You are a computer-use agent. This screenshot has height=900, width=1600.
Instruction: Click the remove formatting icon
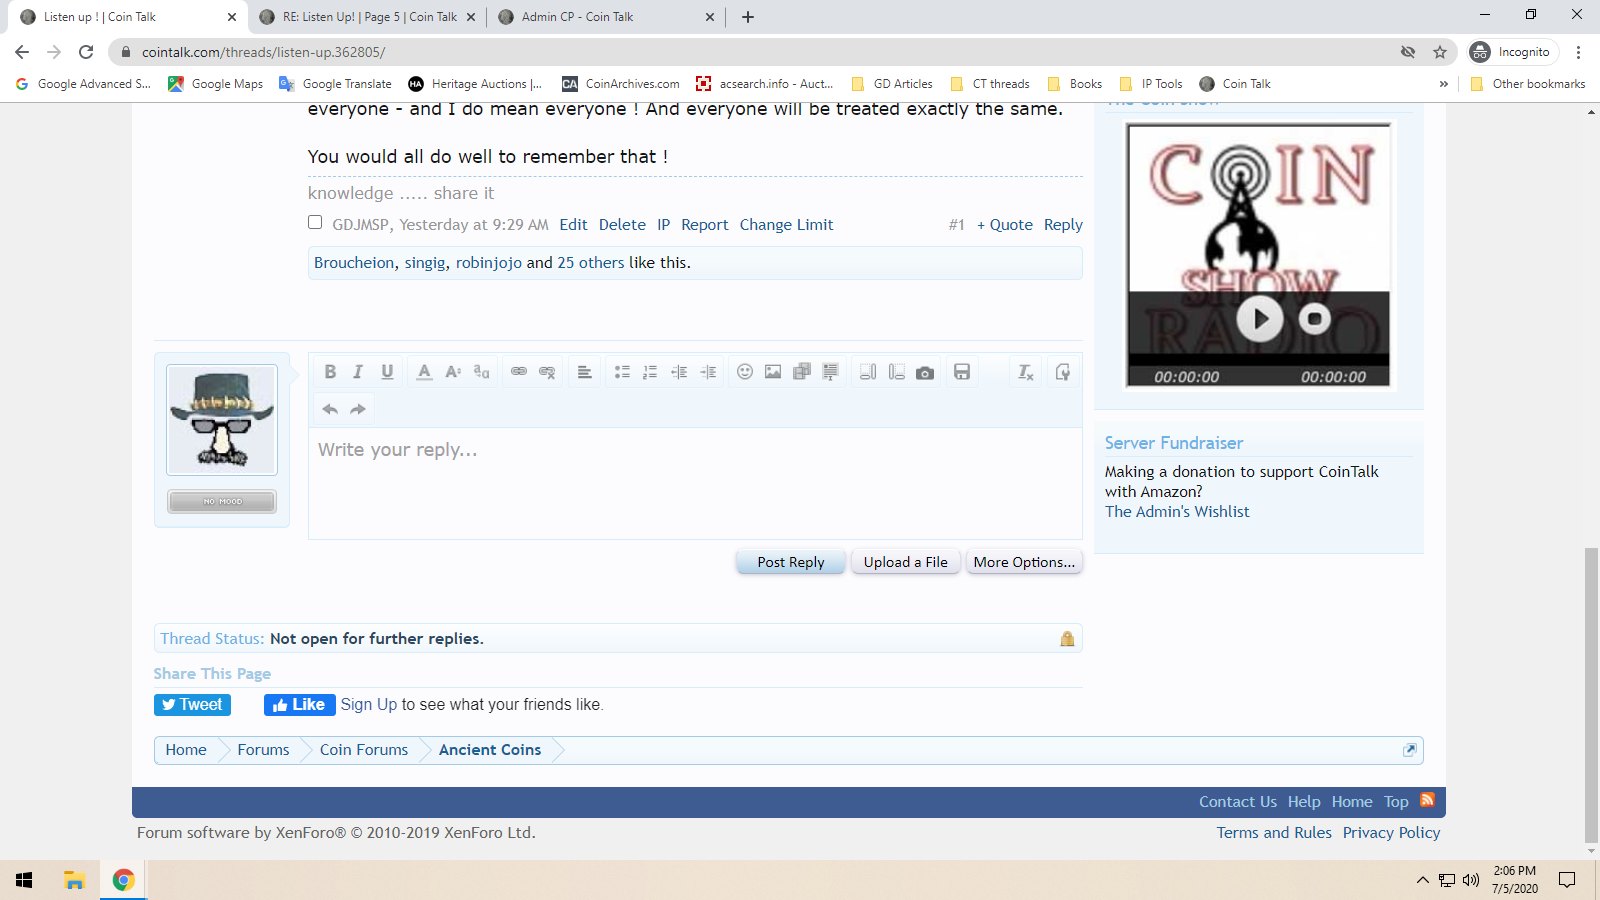(x=1025, y=372)
